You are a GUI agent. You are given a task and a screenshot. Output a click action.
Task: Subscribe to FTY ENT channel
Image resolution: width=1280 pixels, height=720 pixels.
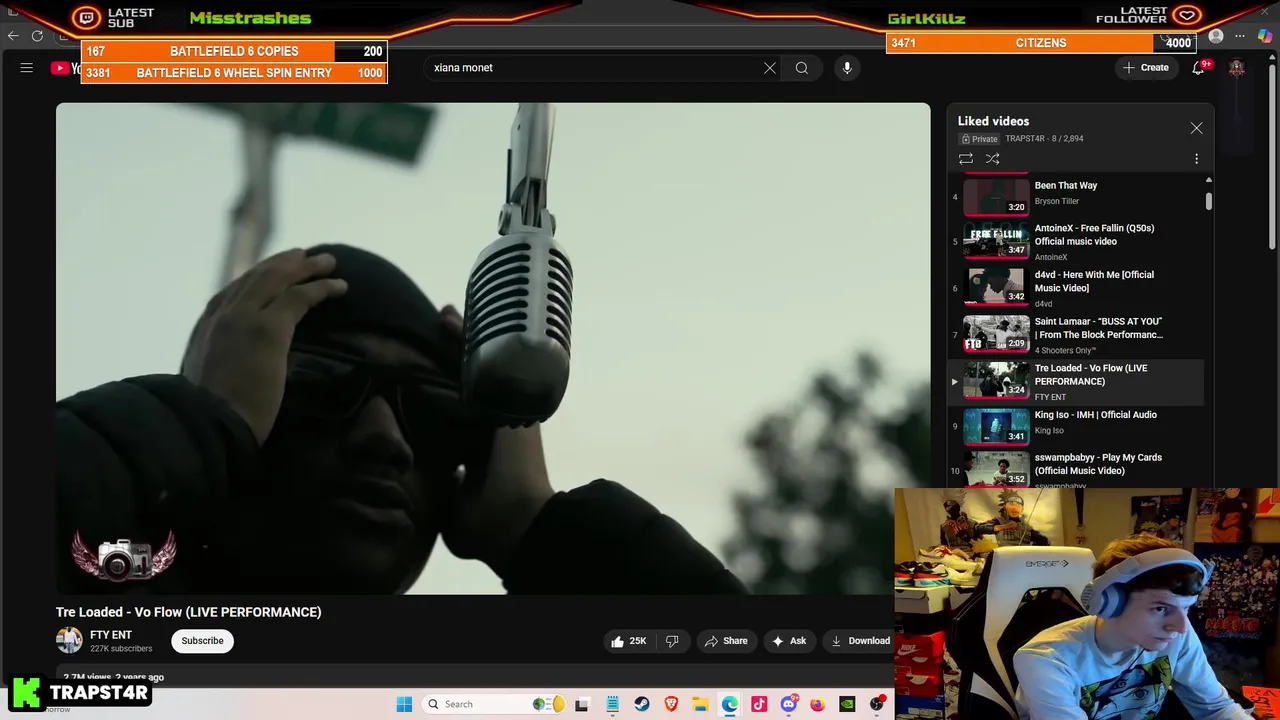pos(202,641)
